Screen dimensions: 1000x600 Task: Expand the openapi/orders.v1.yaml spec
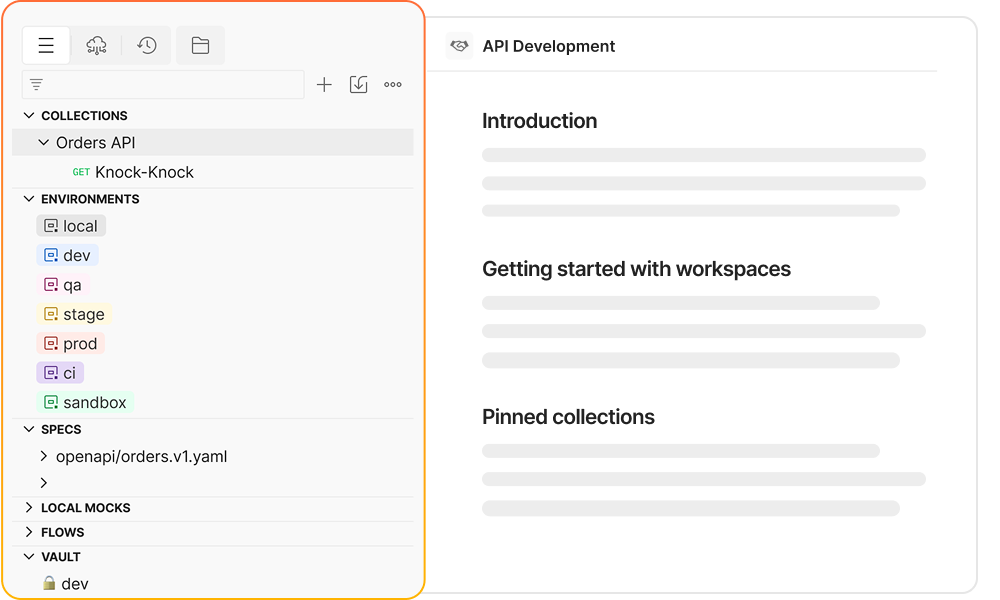point(43,457)
